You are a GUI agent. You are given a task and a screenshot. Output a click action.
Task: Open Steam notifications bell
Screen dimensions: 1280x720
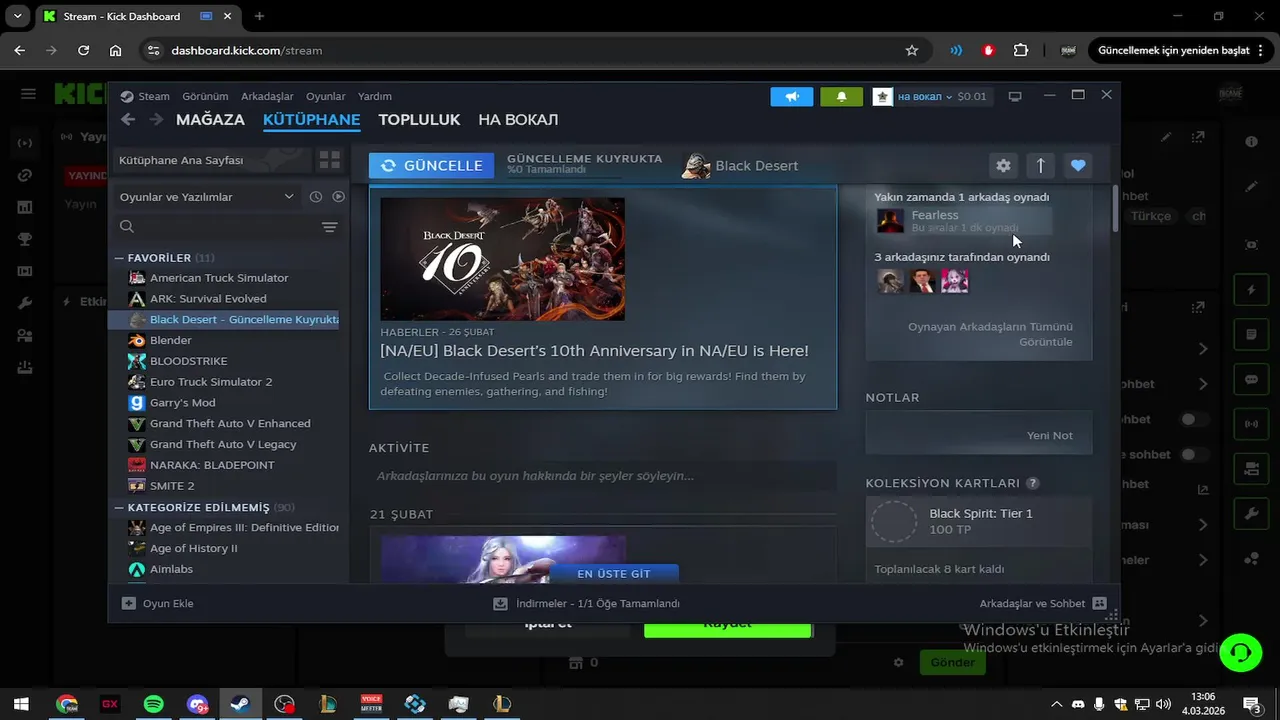tap(841, 96)
